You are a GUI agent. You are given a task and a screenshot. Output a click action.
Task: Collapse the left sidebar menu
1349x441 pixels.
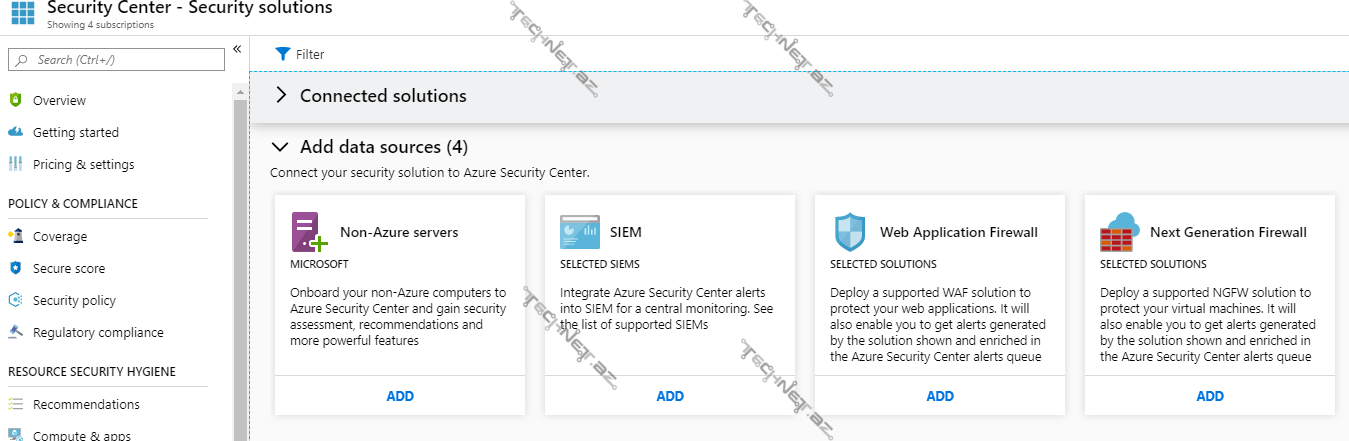(237, 49)
